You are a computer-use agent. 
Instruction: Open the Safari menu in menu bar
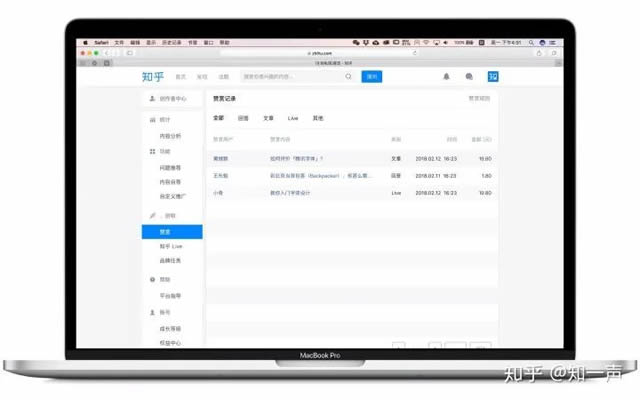click(99, 43)
